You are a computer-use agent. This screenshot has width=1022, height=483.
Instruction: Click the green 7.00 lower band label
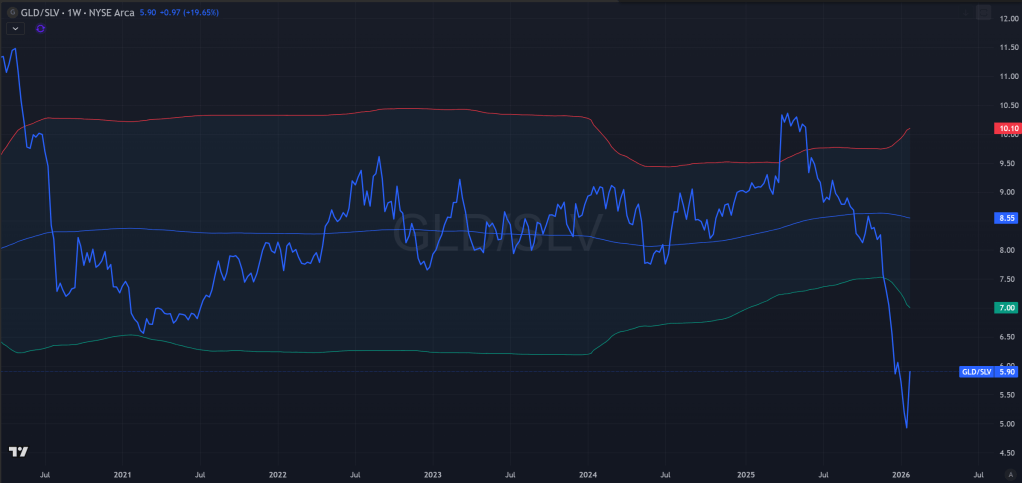click(x=1007, y=308)
